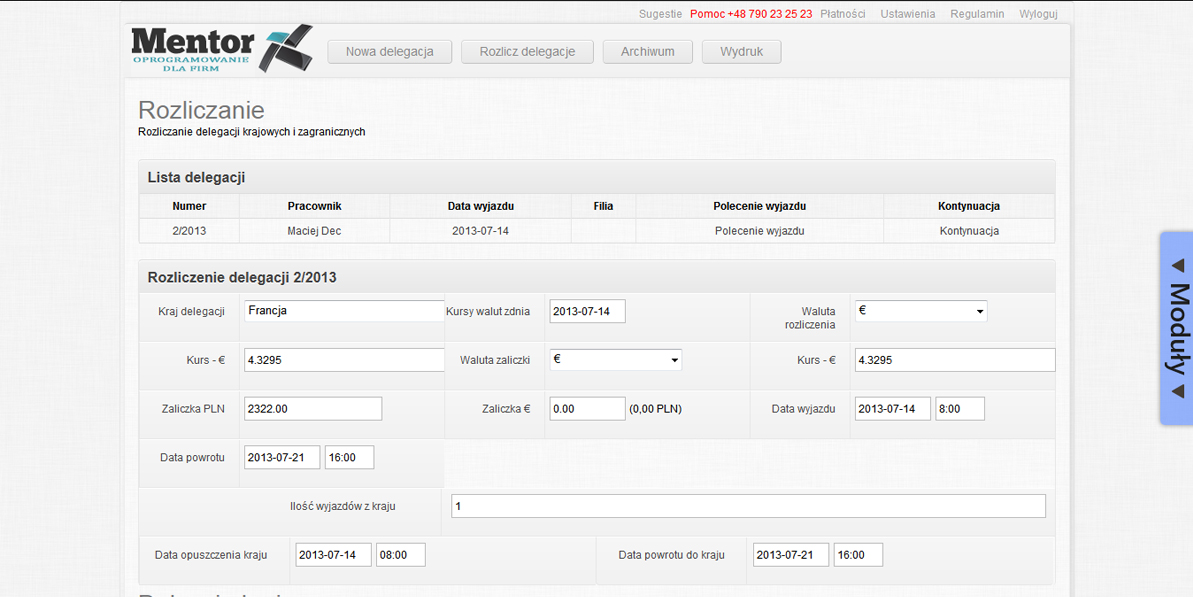This screenshot has height=597, width=1193.
Task: Click the Data powrotu time field 16:00
Action: [x=349, y=457]
